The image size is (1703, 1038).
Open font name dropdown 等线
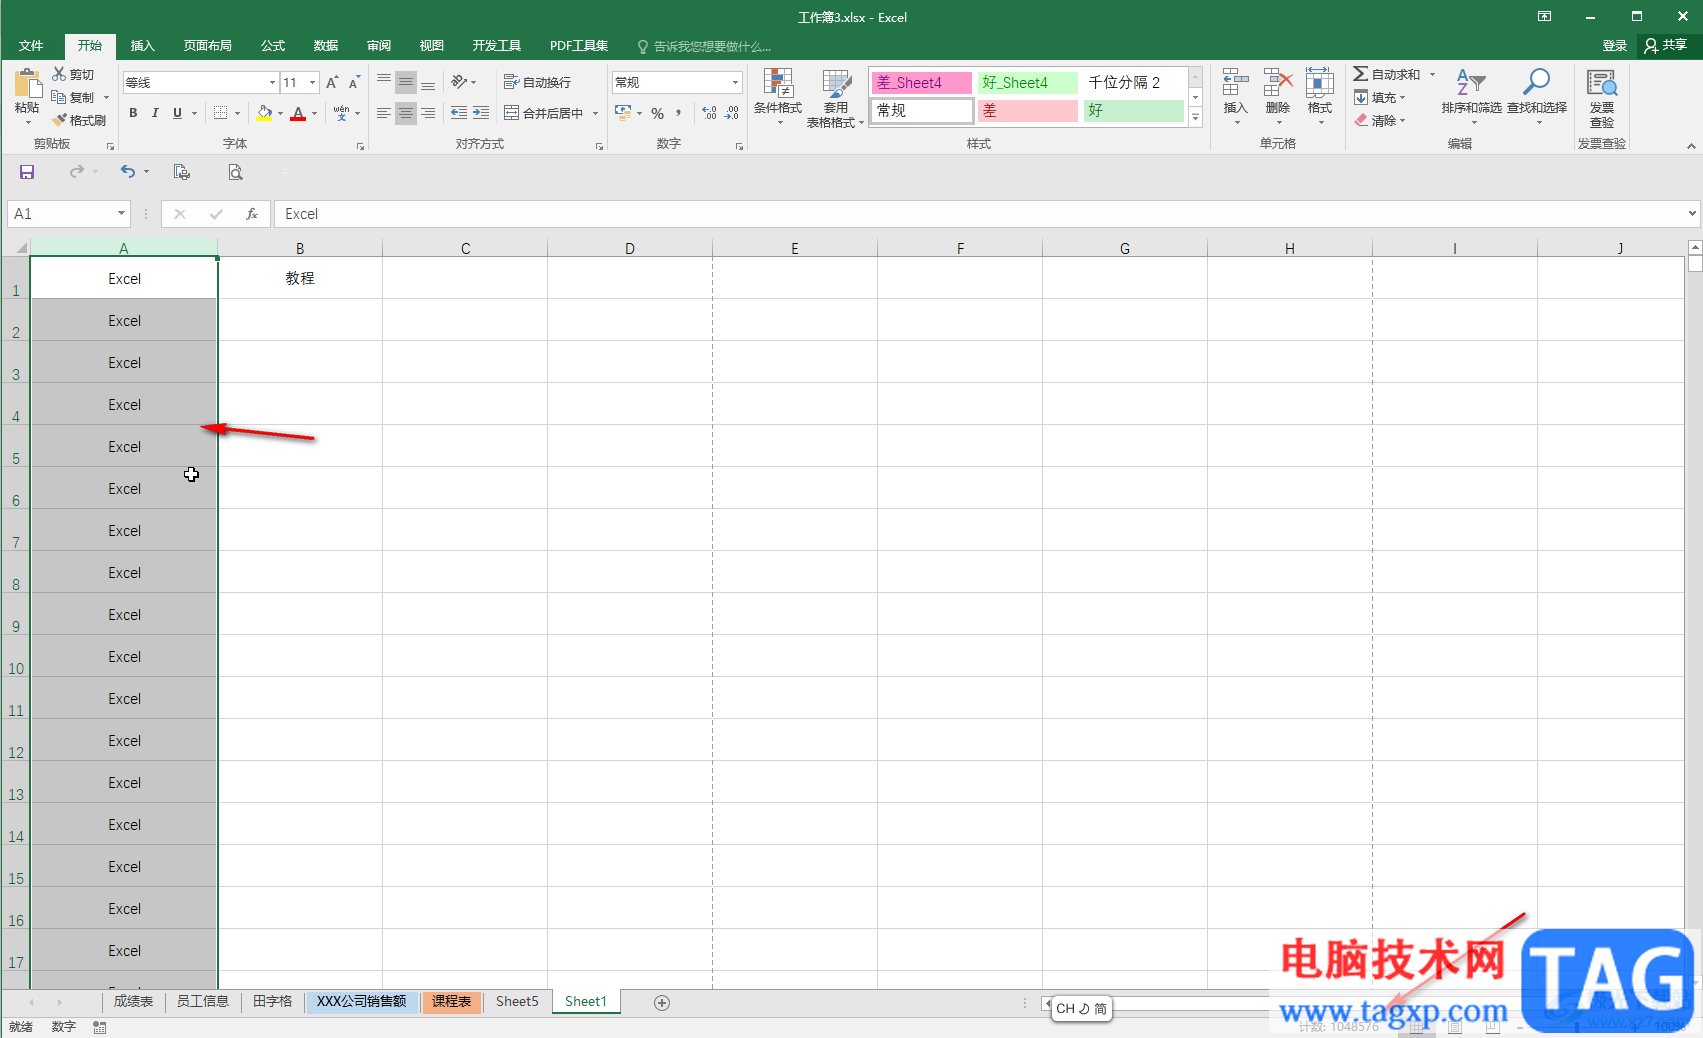(x=272, y=83)
